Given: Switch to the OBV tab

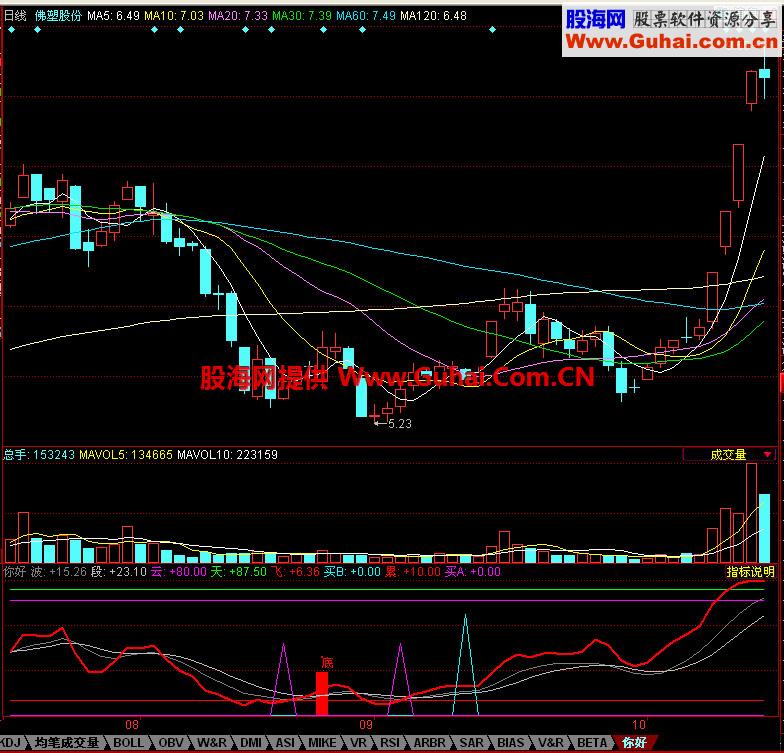Looking at the screenshot, I should (x=171, y=742).
